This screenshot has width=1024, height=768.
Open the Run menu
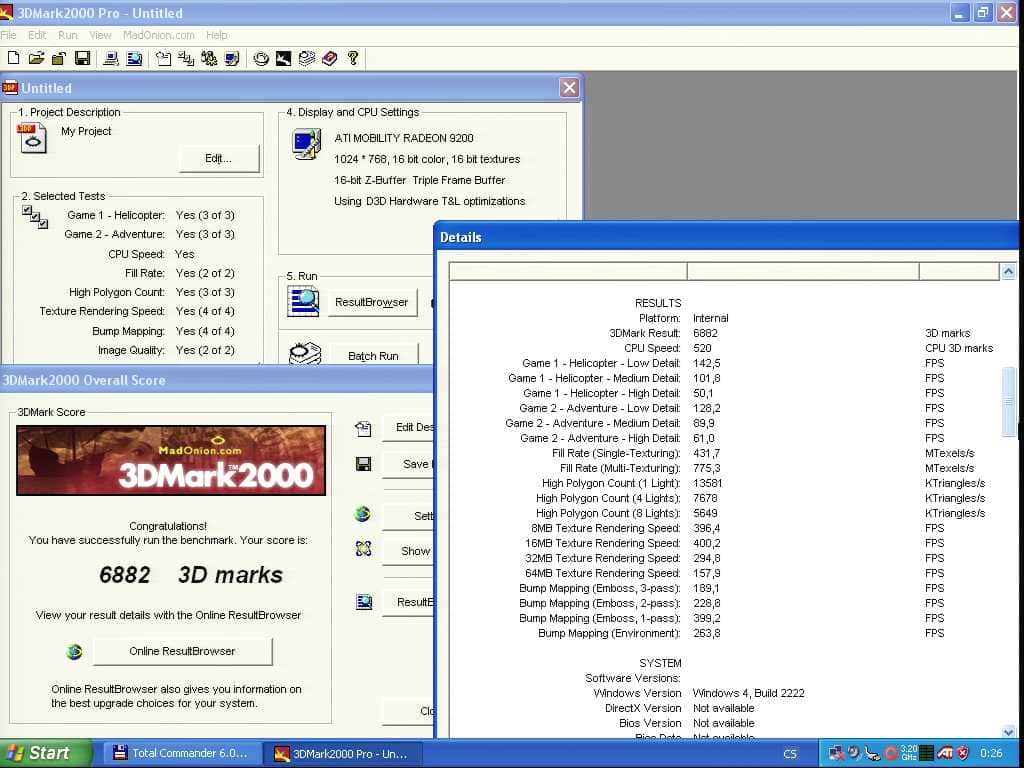[67, 35]
